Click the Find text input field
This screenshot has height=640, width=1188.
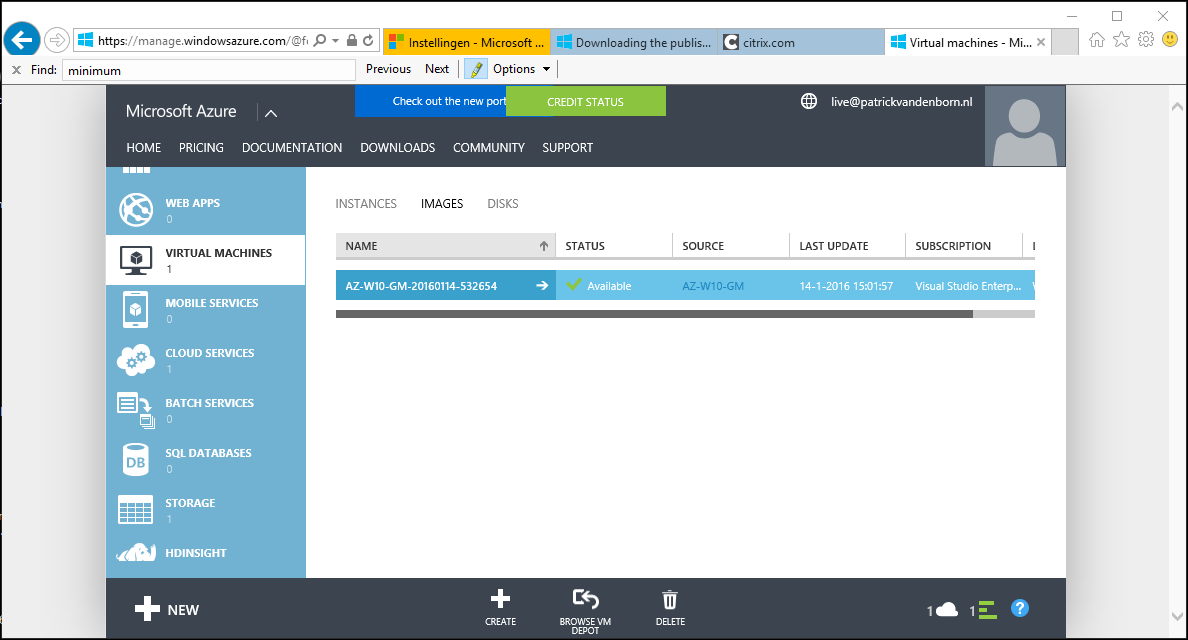[x=208, y=70]
